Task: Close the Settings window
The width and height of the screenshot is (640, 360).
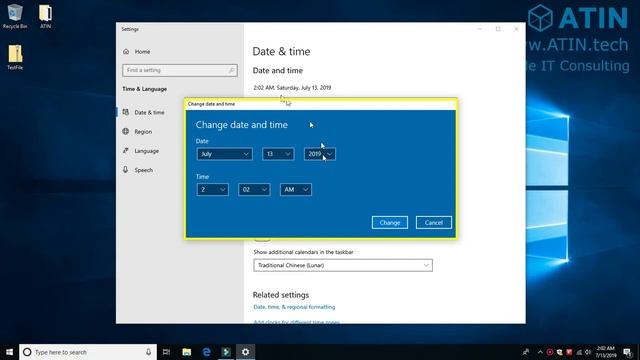Action: click(x=516, y=29)
